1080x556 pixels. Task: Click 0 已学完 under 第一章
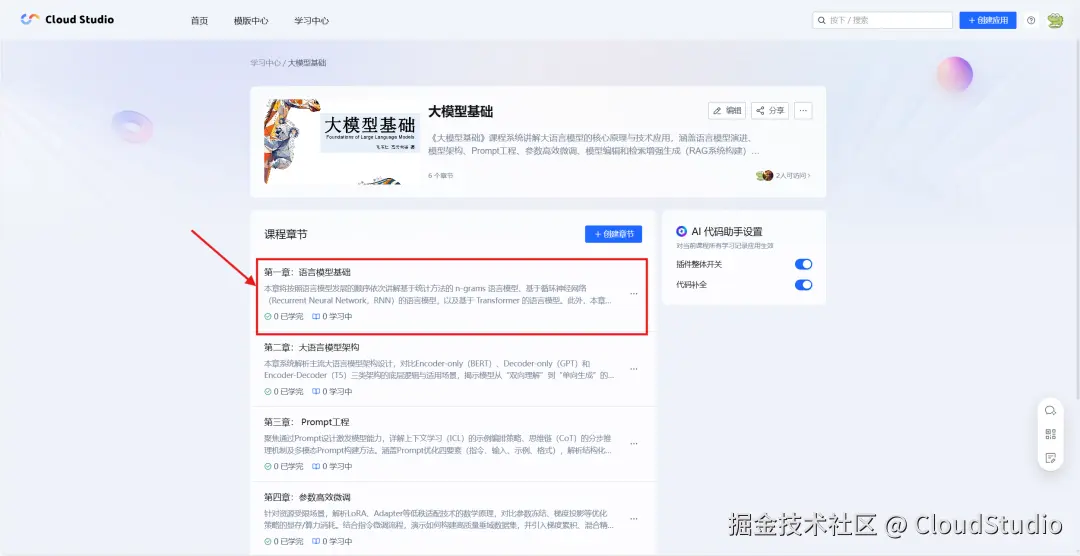click(x=284, y=317)
